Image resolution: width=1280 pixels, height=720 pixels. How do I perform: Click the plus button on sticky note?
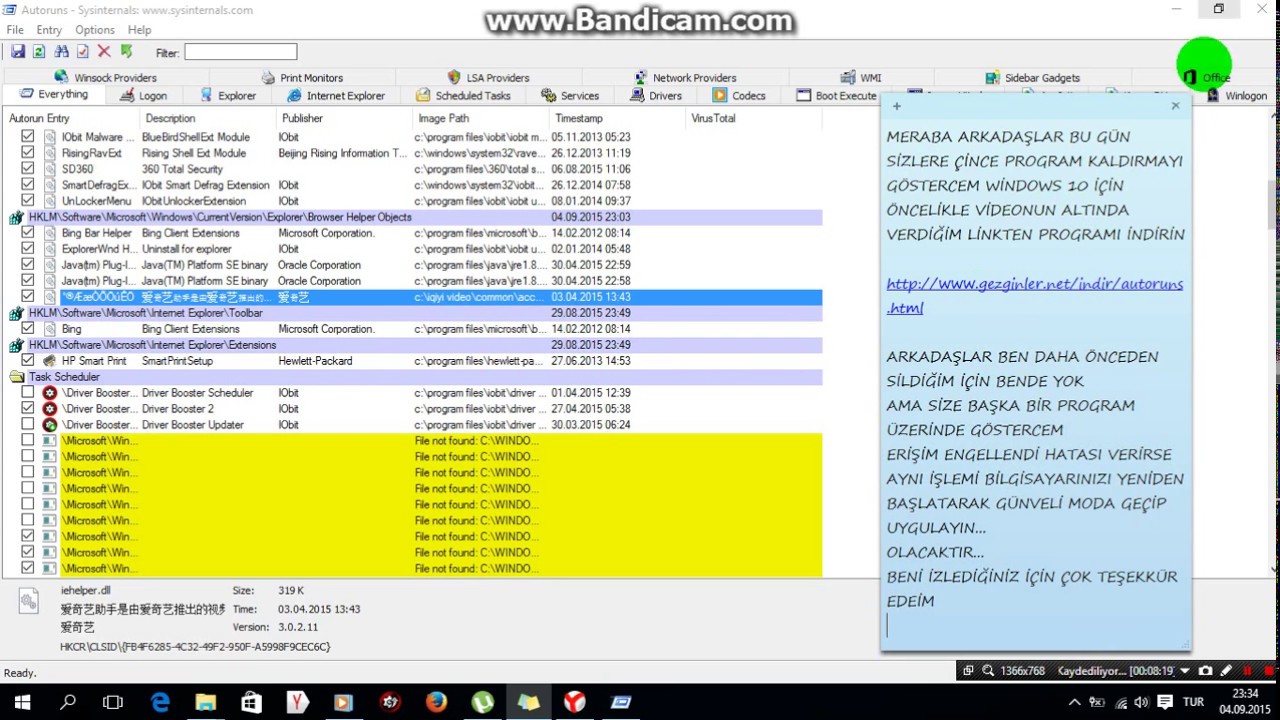point(896,106)
